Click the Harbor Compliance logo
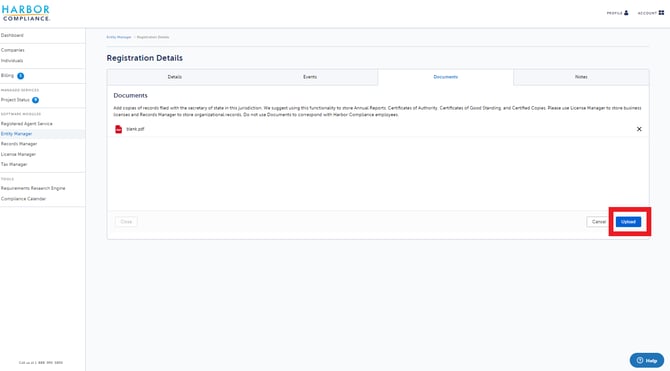The height and width of the screenshot is (371, 670). [26, 13]
